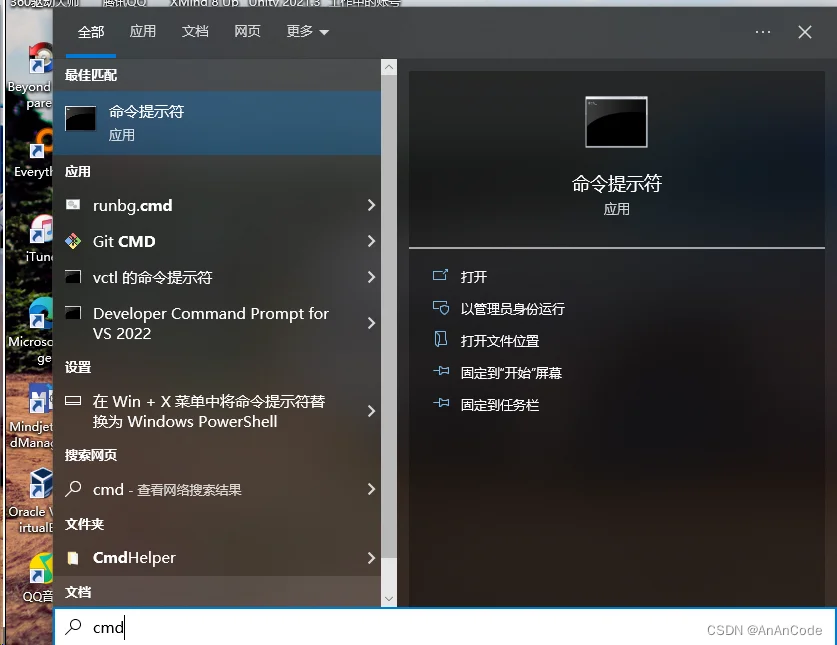The height and width of the screenshot is (645, 837).
Task: Click the open file location icon
Action: tap(440, 339)
